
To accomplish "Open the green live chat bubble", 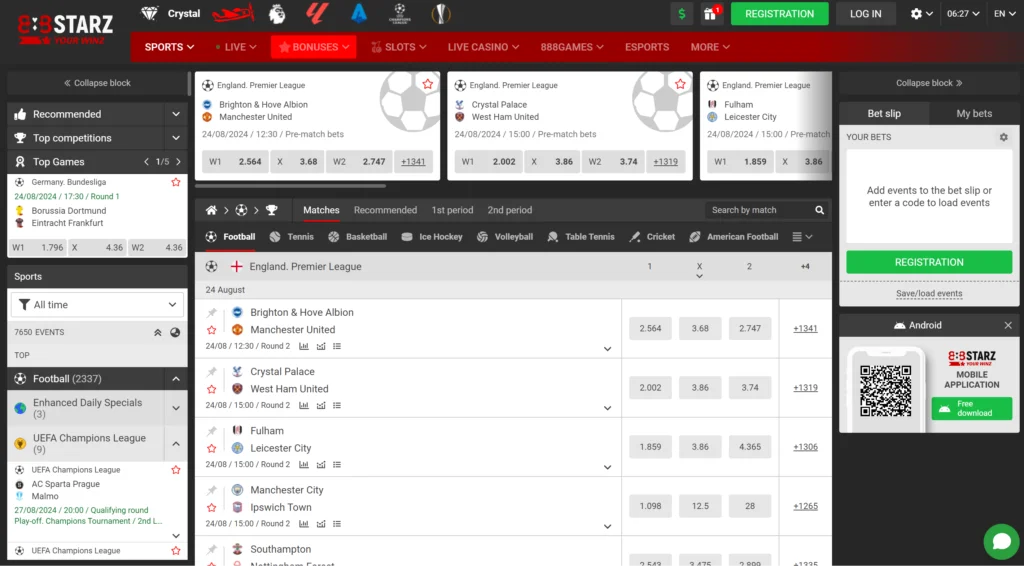I will [1000, 541].
